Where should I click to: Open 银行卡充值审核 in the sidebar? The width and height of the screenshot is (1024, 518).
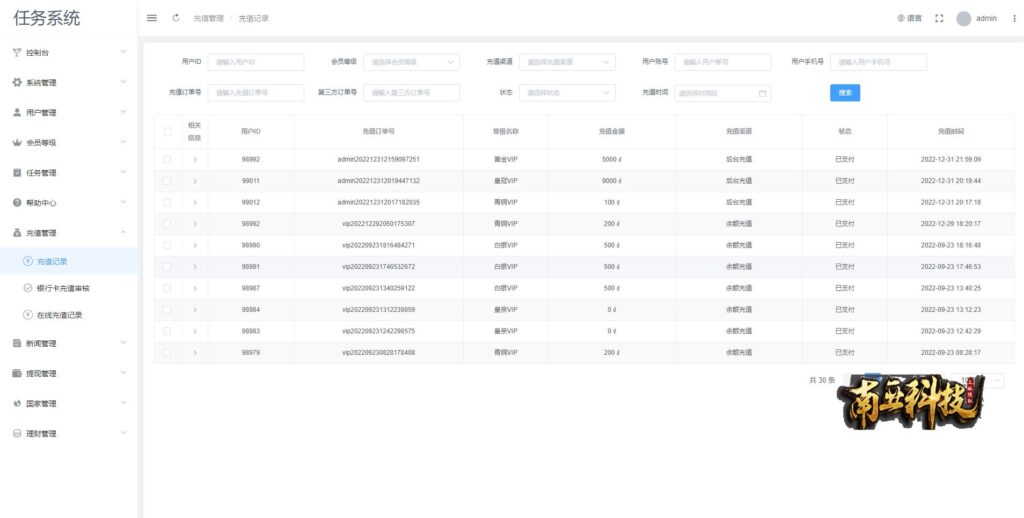click(69, 288)
